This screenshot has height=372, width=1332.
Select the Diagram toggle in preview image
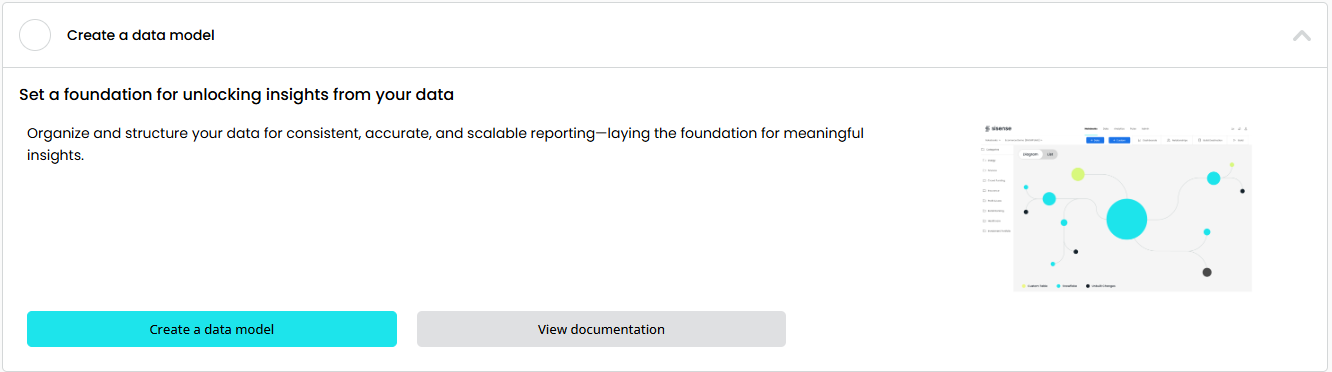(1029, 154)
